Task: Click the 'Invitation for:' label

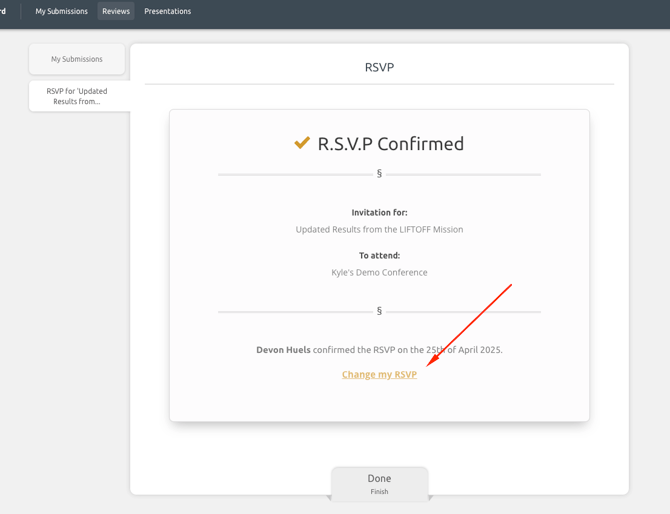Action: [379, 213]
